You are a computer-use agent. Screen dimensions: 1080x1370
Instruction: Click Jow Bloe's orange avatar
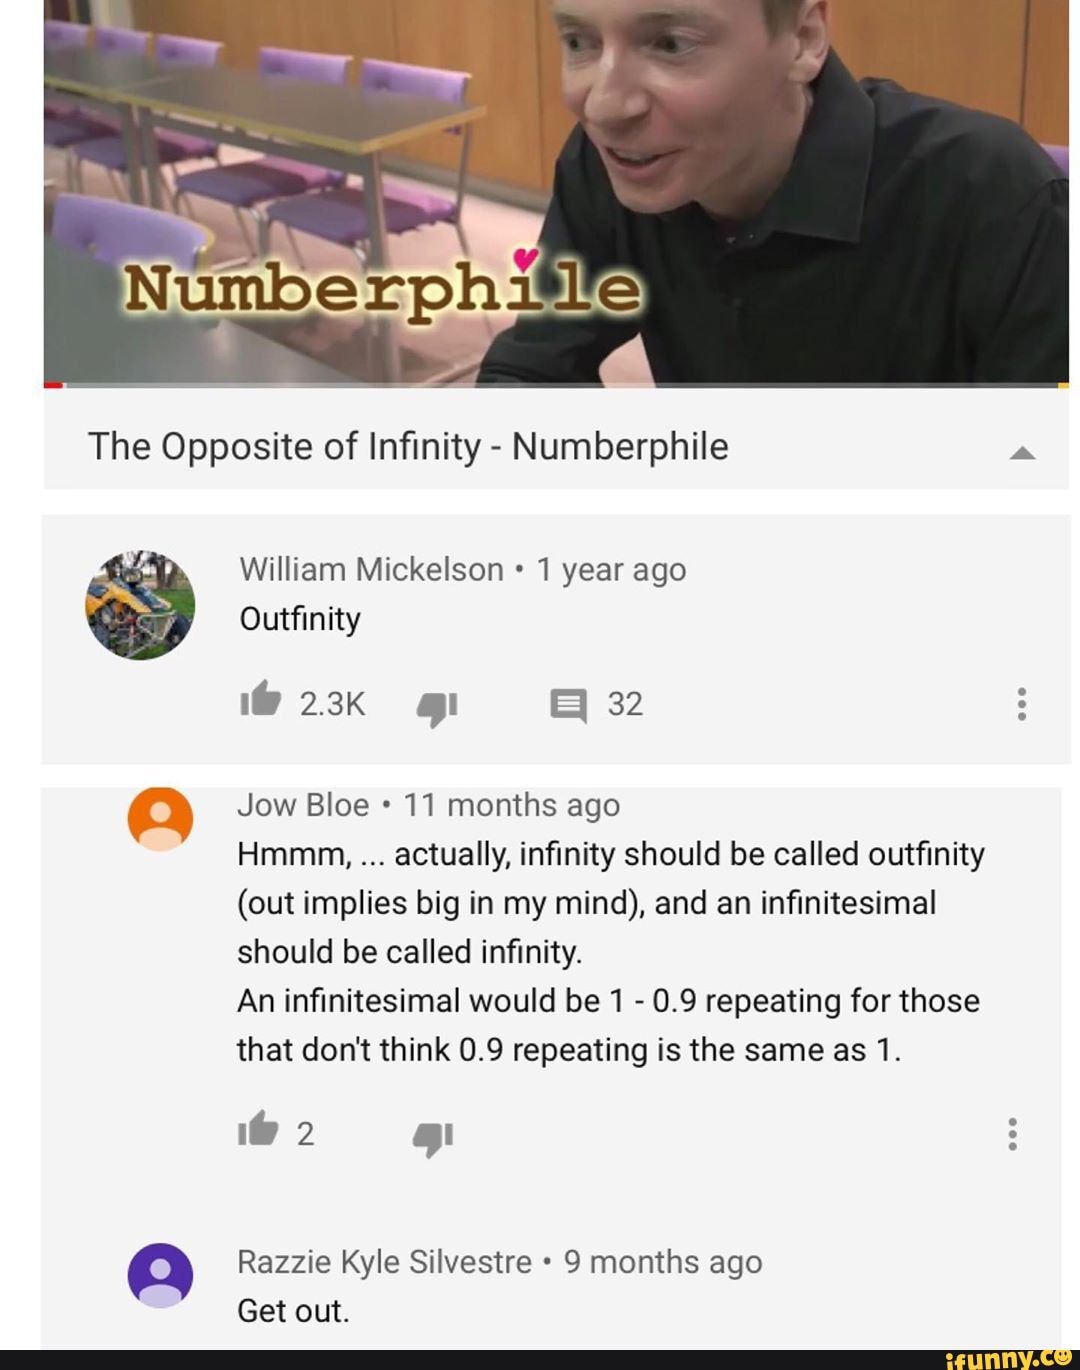[x=160, y=819]
